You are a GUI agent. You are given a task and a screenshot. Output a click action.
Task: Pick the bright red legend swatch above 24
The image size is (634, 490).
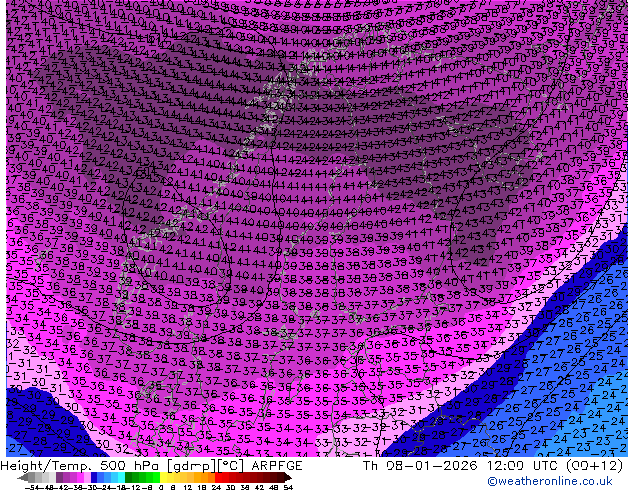[x=218, y=478]
